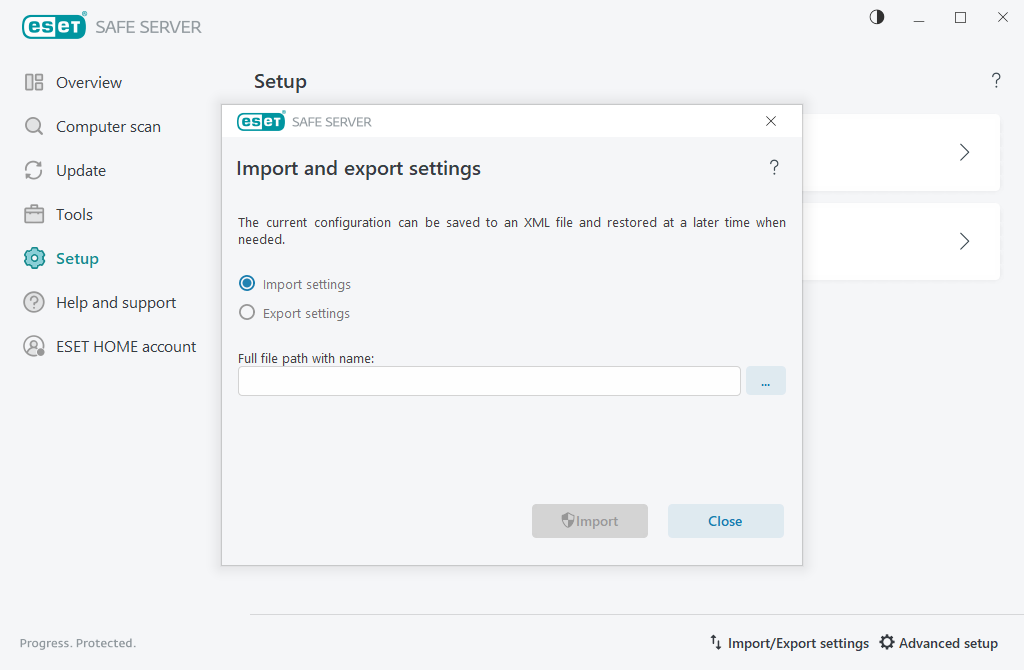The image size is (1024, 670).
Task: Open ESET HOME account page
Action: (126, 347)
